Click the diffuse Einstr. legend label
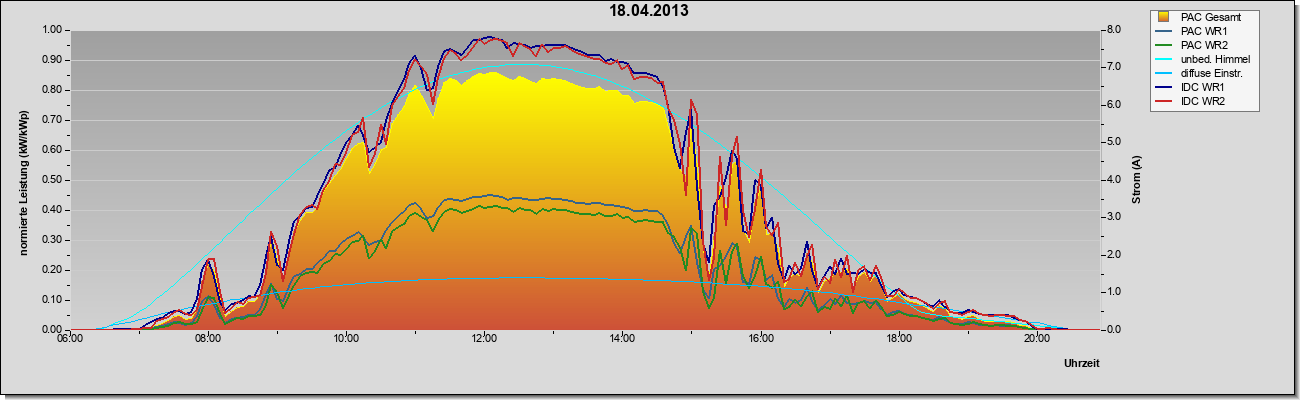Viewport: 1300px width, 400px height. 1213,73
